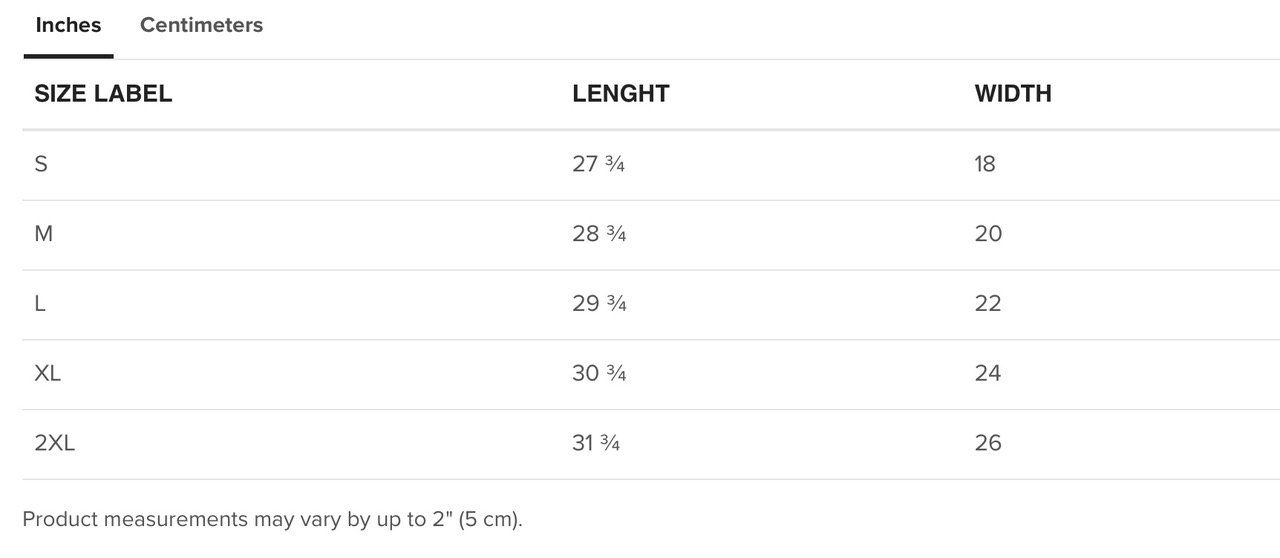
Task: Select the XL size label cell
Action: 48,374
